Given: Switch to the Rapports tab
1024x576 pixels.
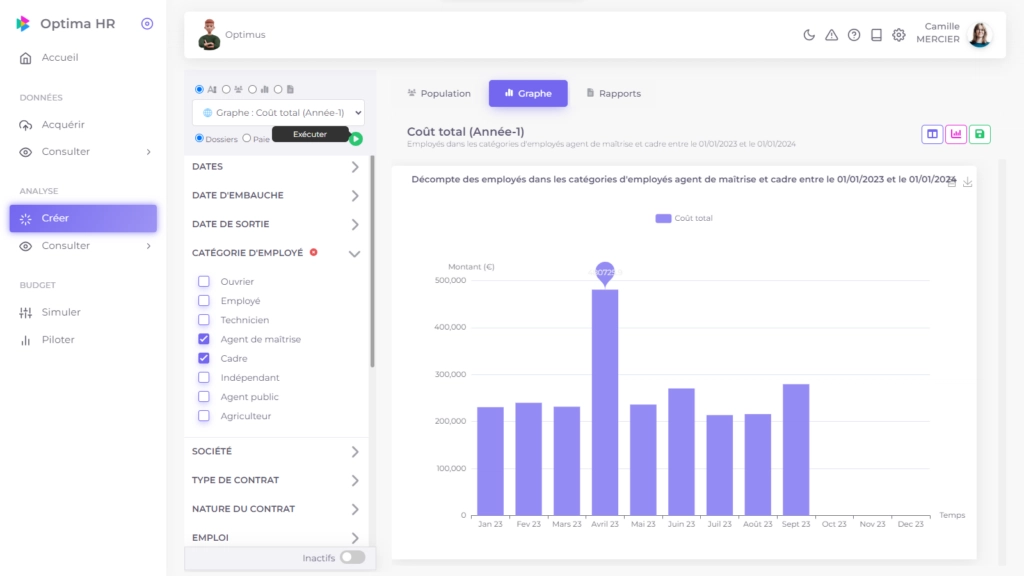Looking at the screenshot, I should coord(613,93).
